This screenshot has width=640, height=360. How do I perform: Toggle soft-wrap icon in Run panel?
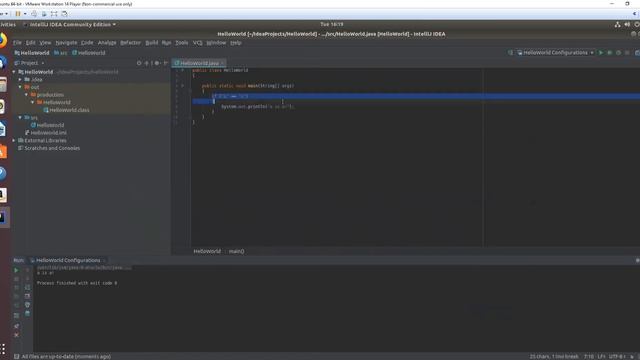click(x=27, y=287)
